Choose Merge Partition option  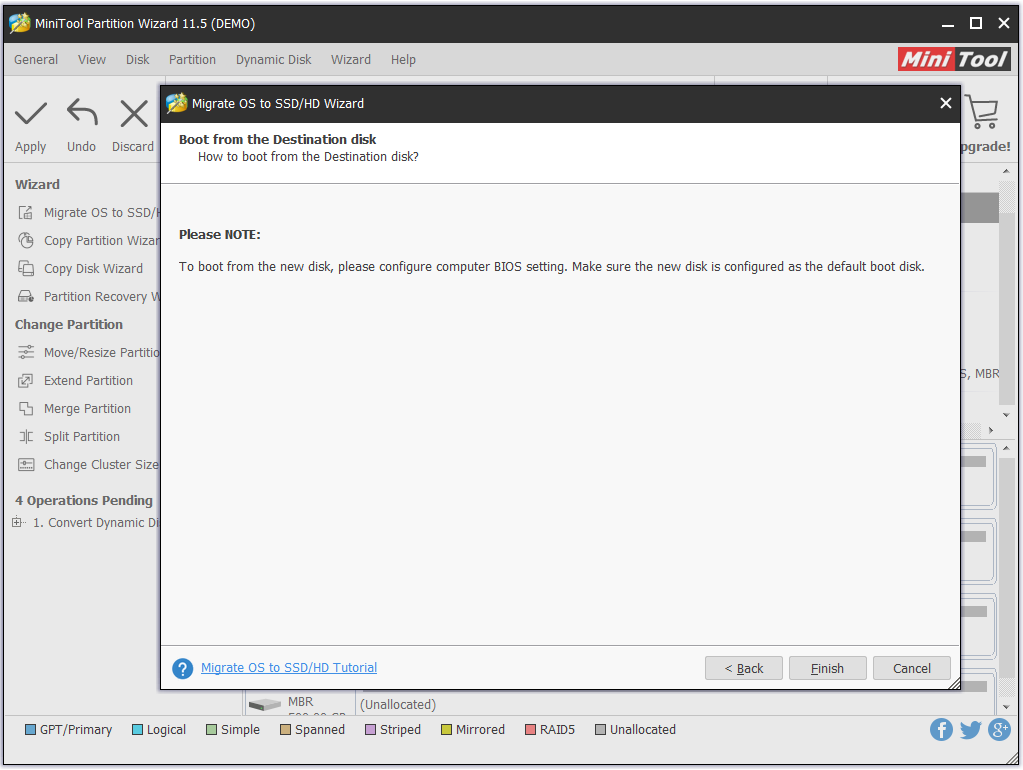(x=87, y=409)
